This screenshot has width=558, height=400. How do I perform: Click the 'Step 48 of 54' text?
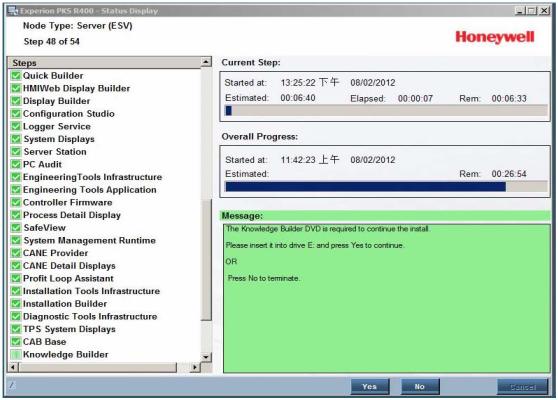pyautogui.click(x=52, y=42)
